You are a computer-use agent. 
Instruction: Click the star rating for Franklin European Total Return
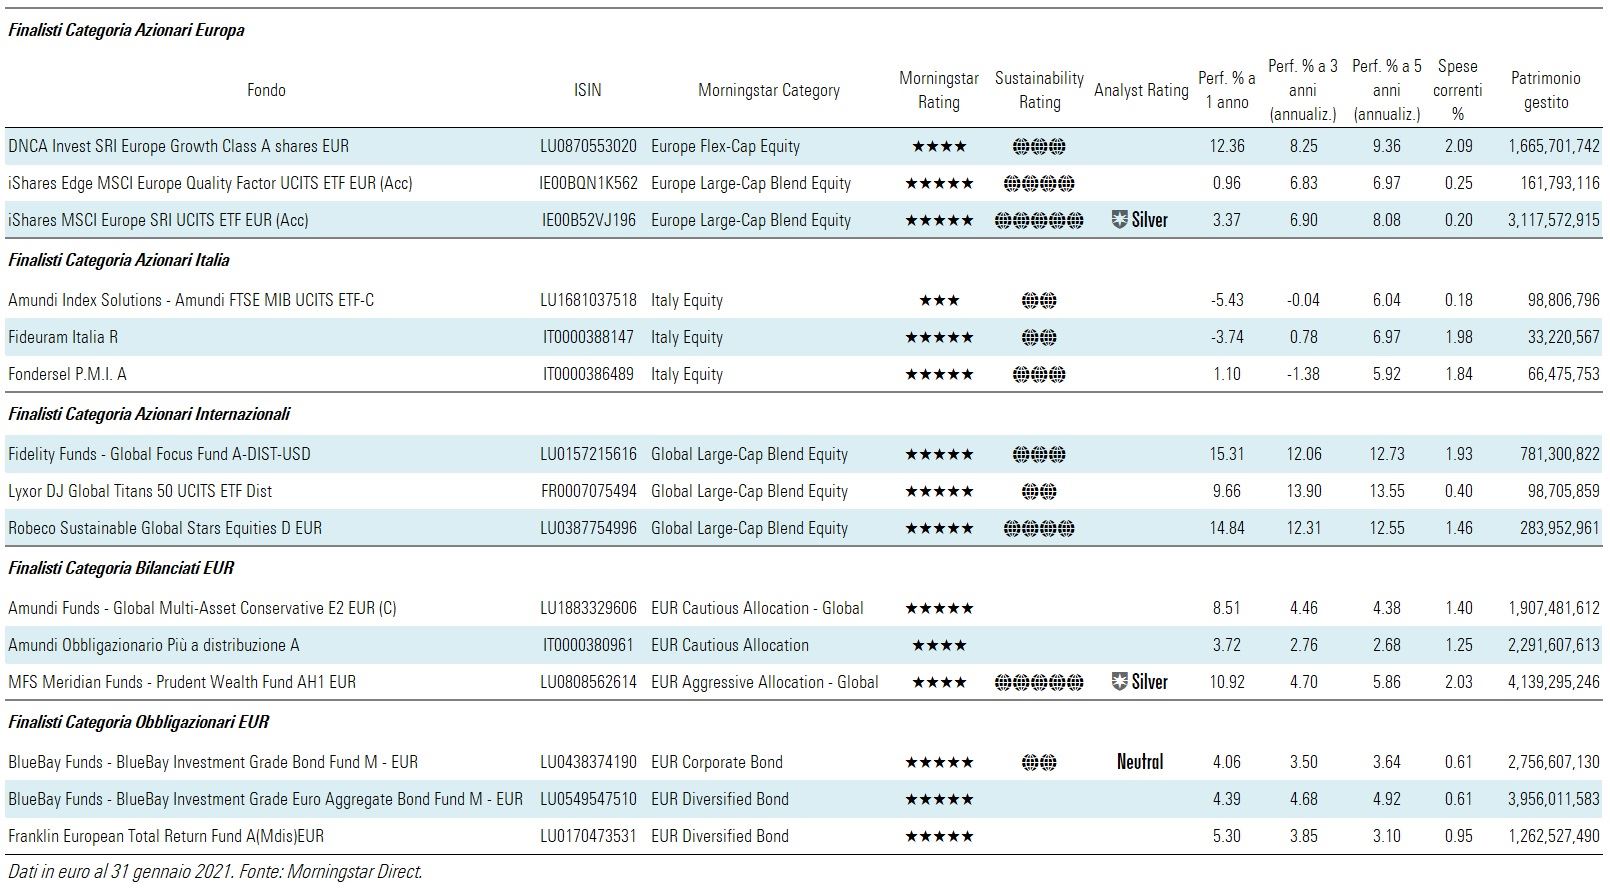click(x=938, y=836)
